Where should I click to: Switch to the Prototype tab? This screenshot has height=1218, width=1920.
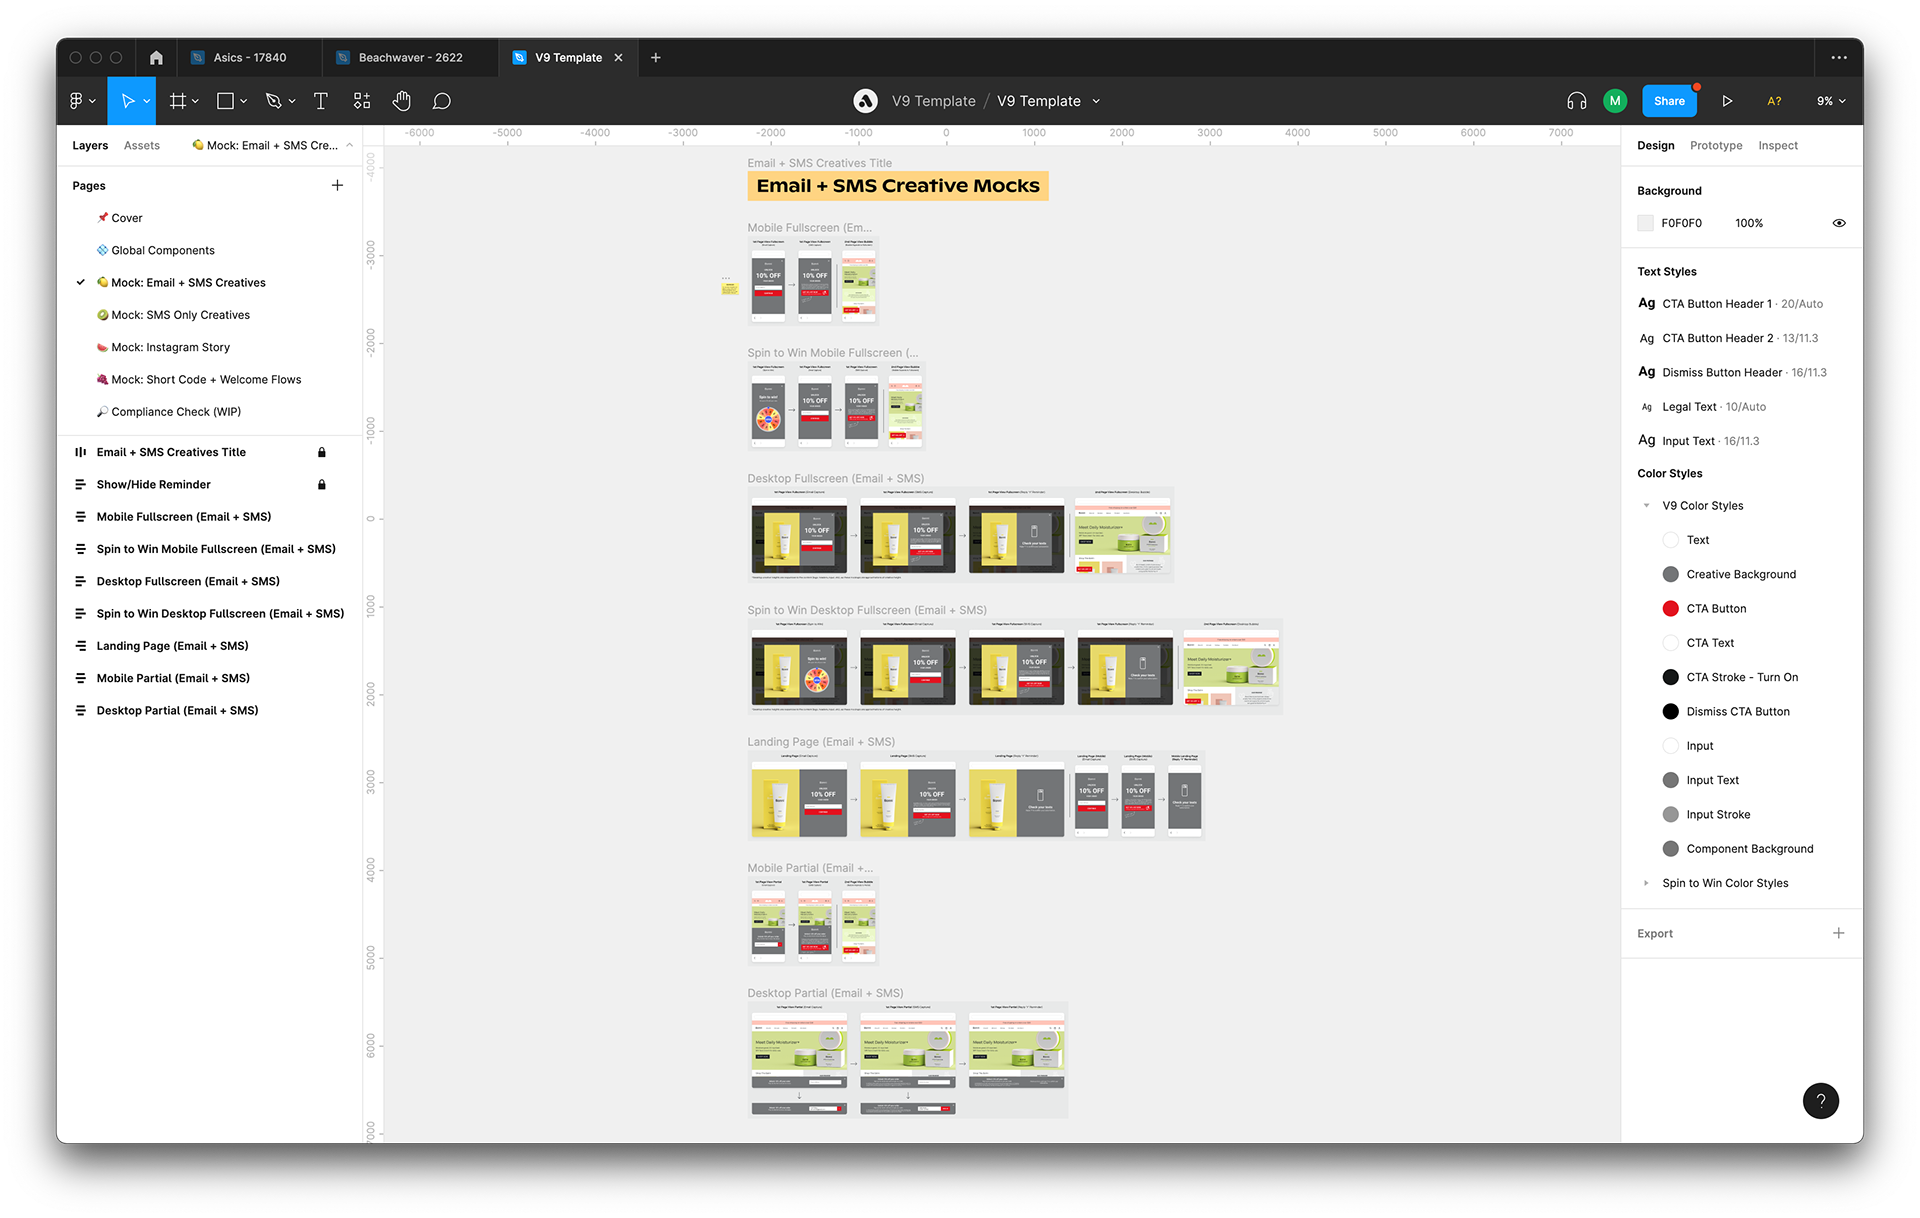click(1715, 146)
